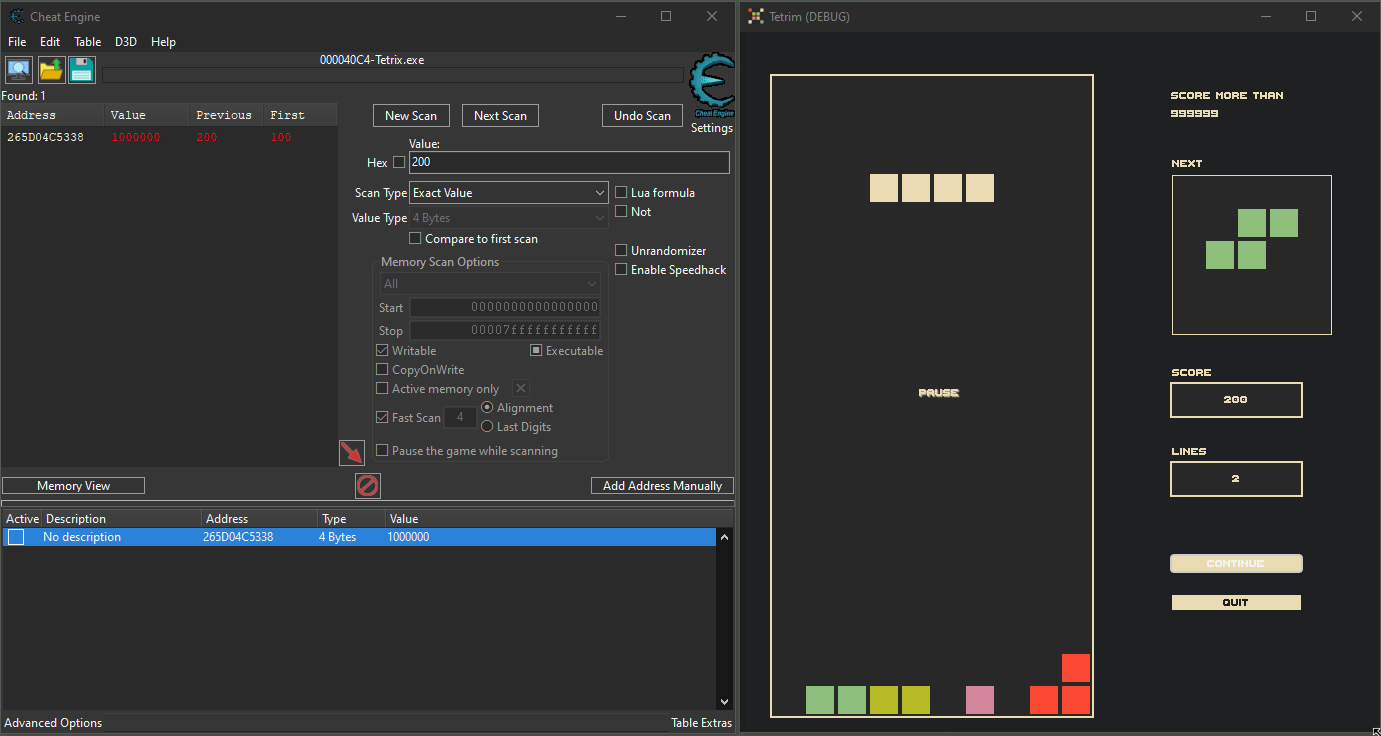
Task: Select the Last Digits radio button
Action: coord(487,427)
